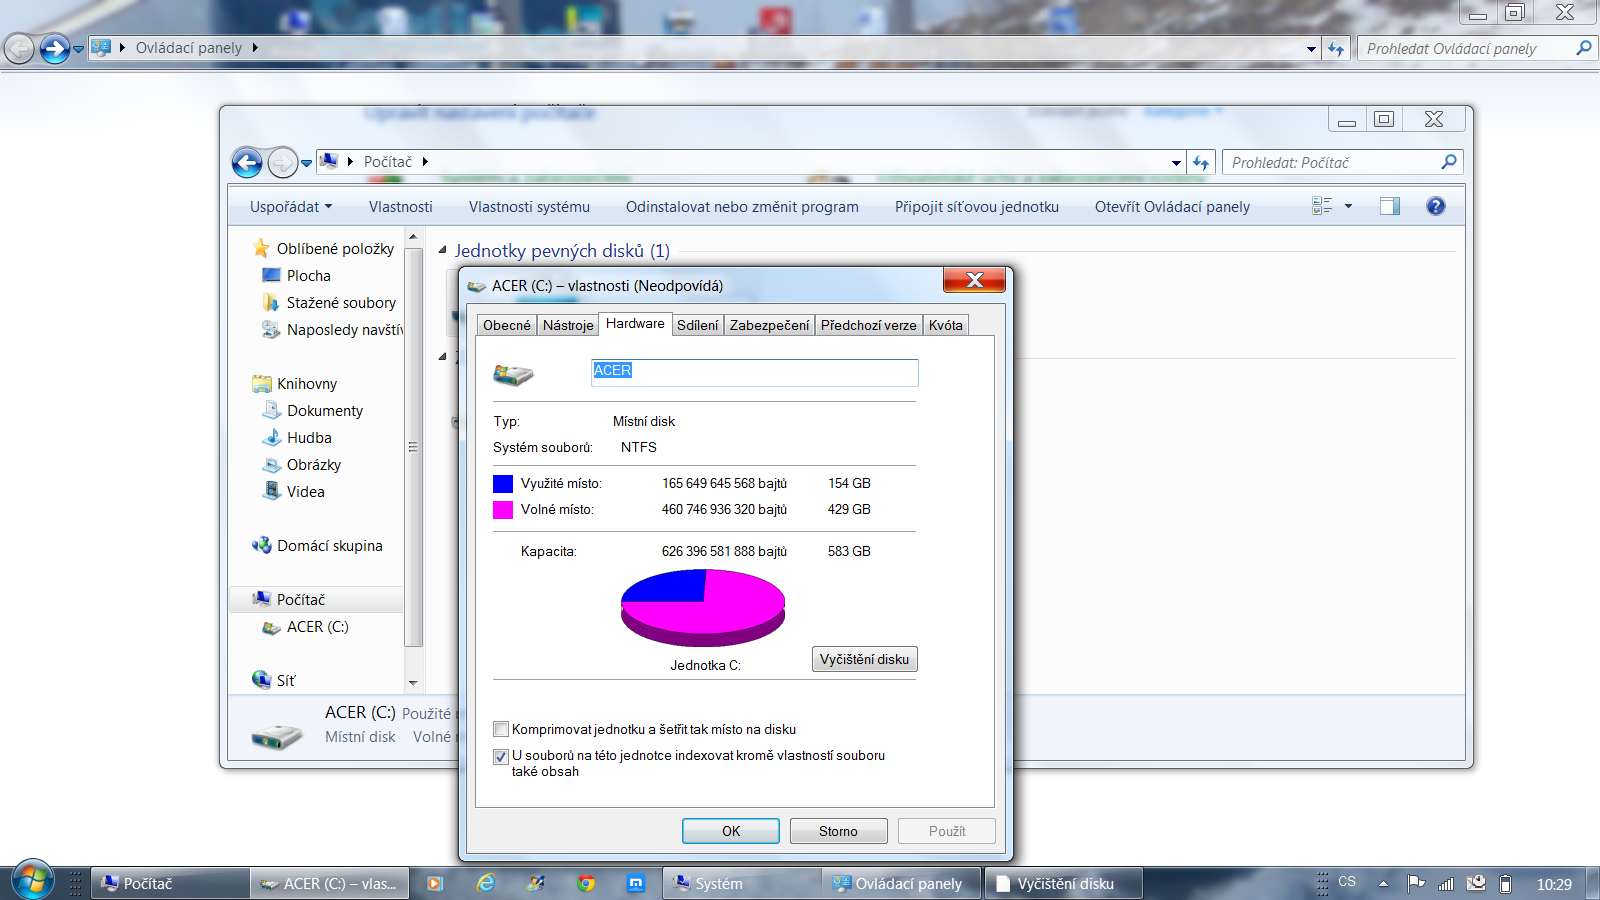The width and height of the screenshot is (1600, 900).
Task: Open Ovládací panely address history dropdown
Action: tap(1311, 48)
